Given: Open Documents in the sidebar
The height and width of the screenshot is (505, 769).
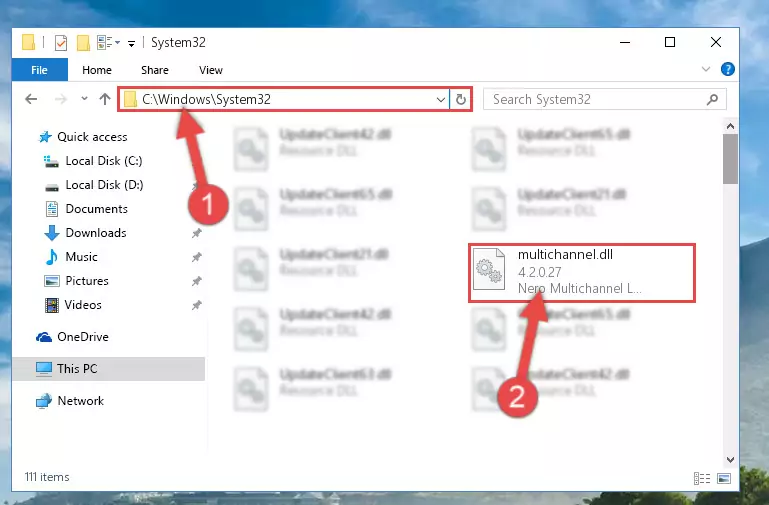Looking at the screenshot, I should [97, 209].
